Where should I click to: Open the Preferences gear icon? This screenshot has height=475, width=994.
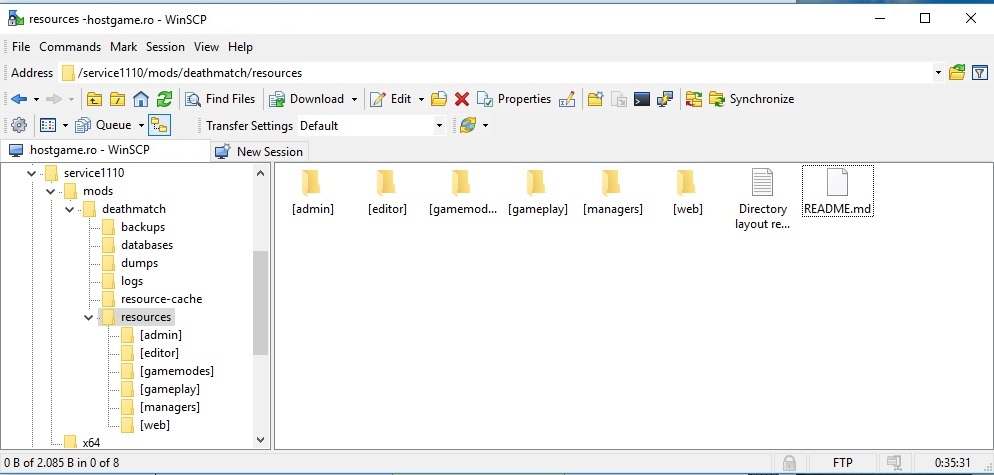pos(19,126)
